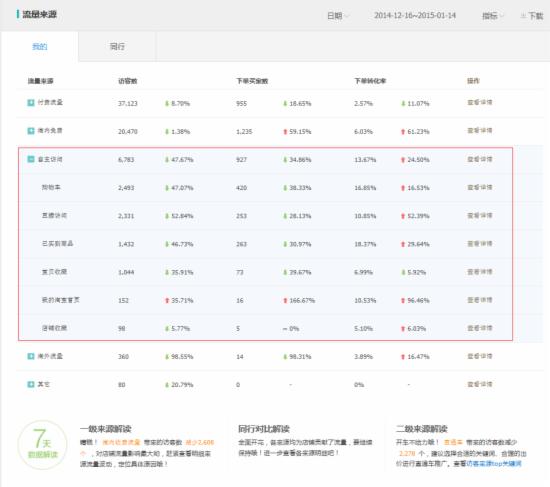Open 查看详情 for the 6,783 visitors row
This screenshot has width=550, height=487.
(479, 159)
